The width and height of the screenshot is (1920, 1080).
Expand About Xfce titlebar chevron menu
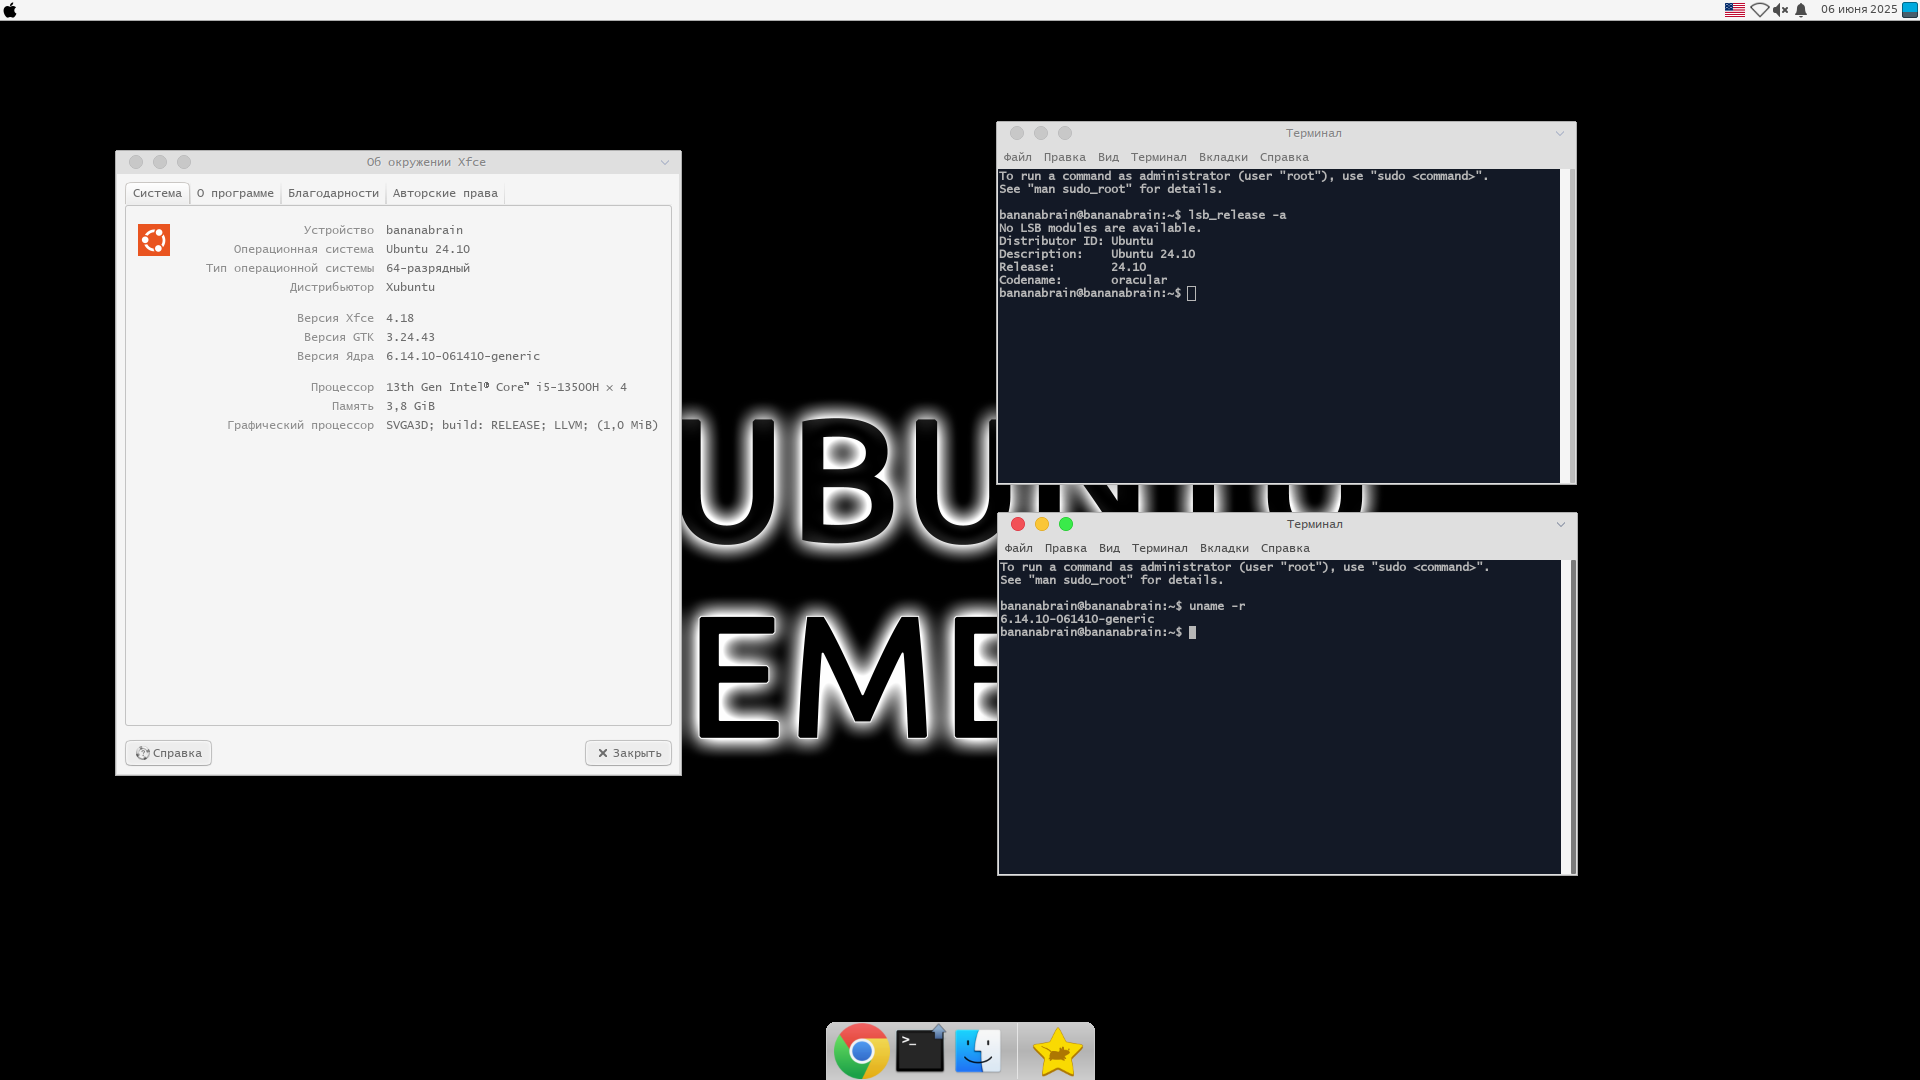pos(665,162)
